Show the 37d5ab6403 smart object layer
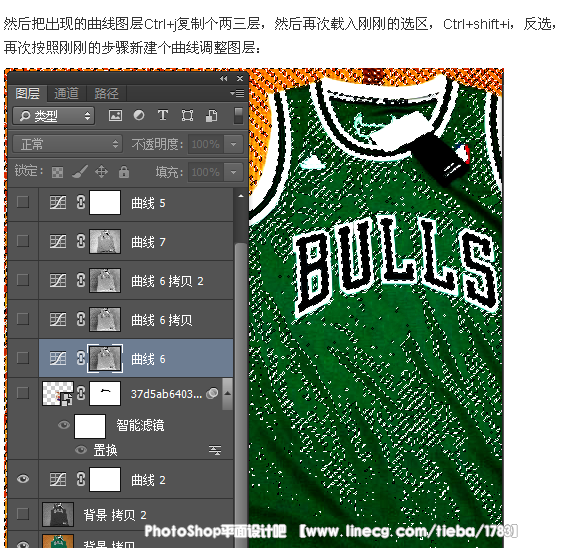The width and height of the screenshot is (568, 548). (23, 393)
